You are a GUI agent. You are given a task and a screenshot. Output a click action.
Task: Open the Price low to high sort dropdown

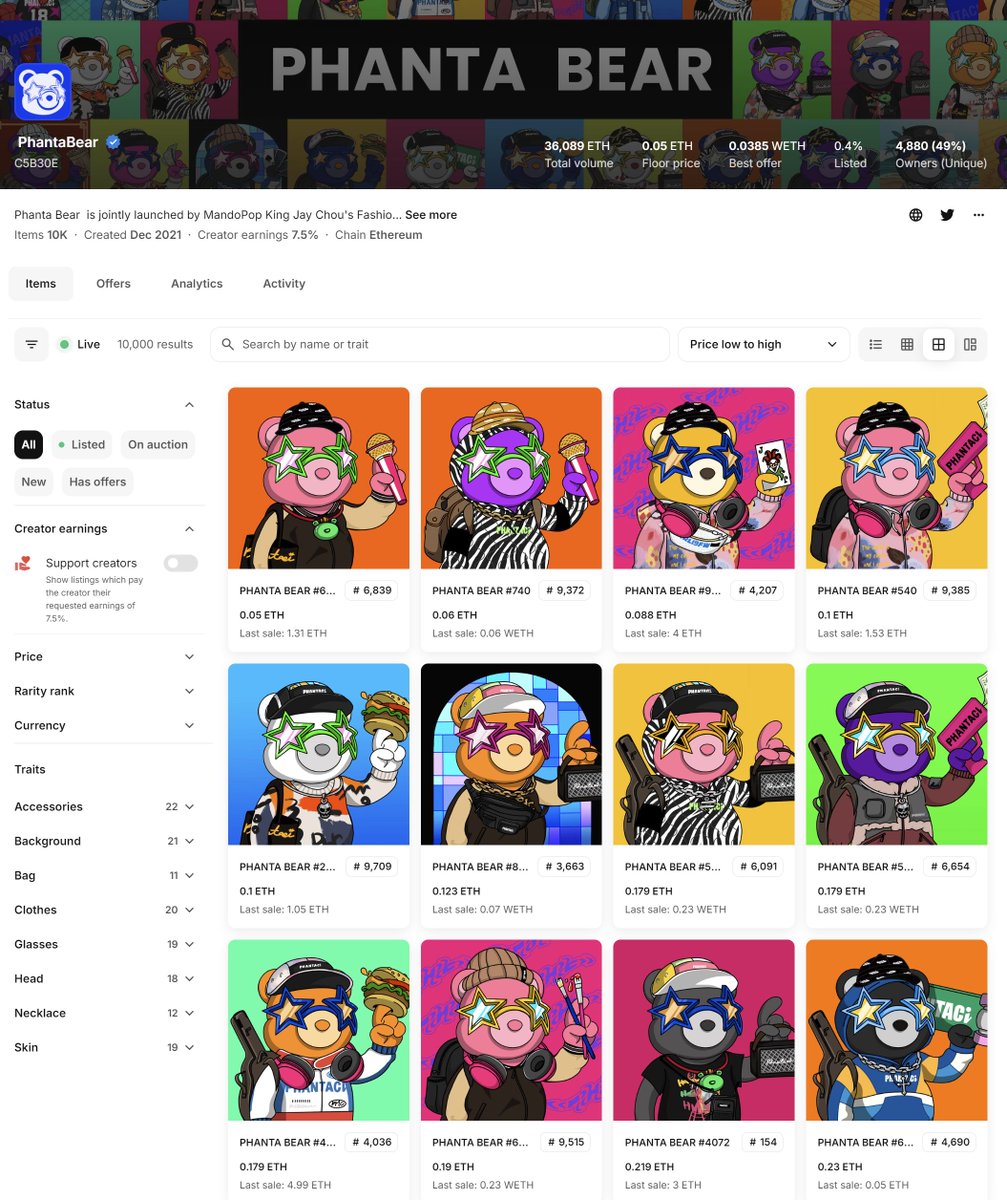point(764,344)
